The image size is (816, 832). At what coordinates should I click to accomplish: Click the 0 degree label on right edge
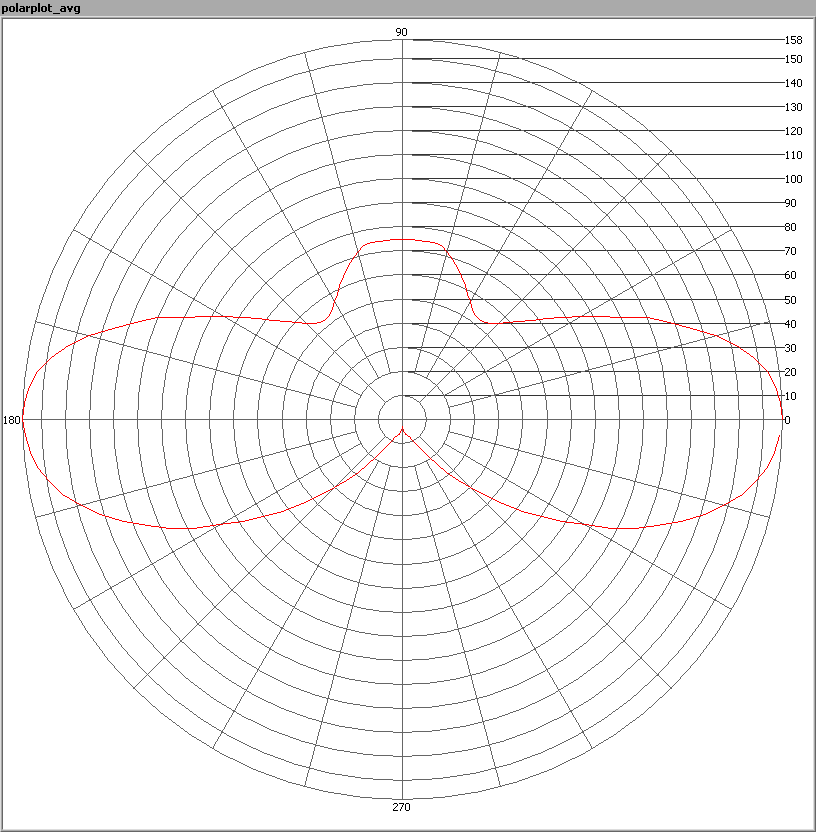787,420
